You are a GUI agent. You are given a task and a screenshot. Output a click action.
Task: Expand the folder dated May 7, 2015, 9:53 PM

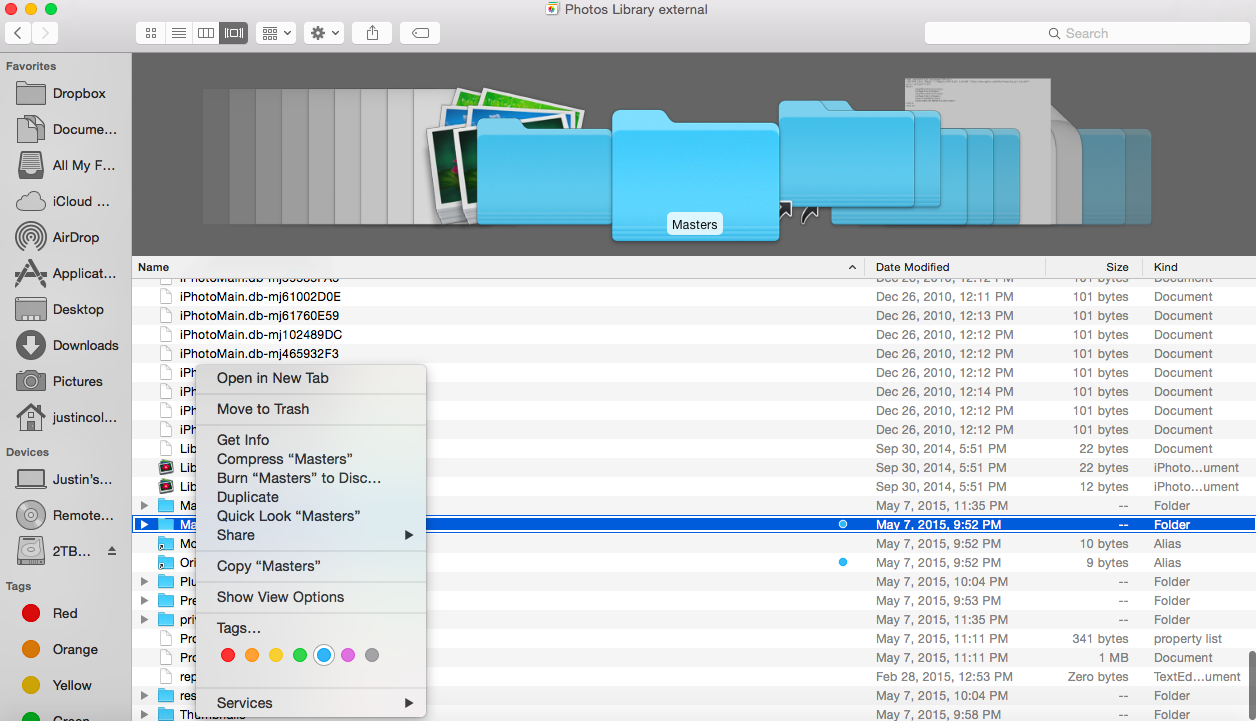coord(145,601)
